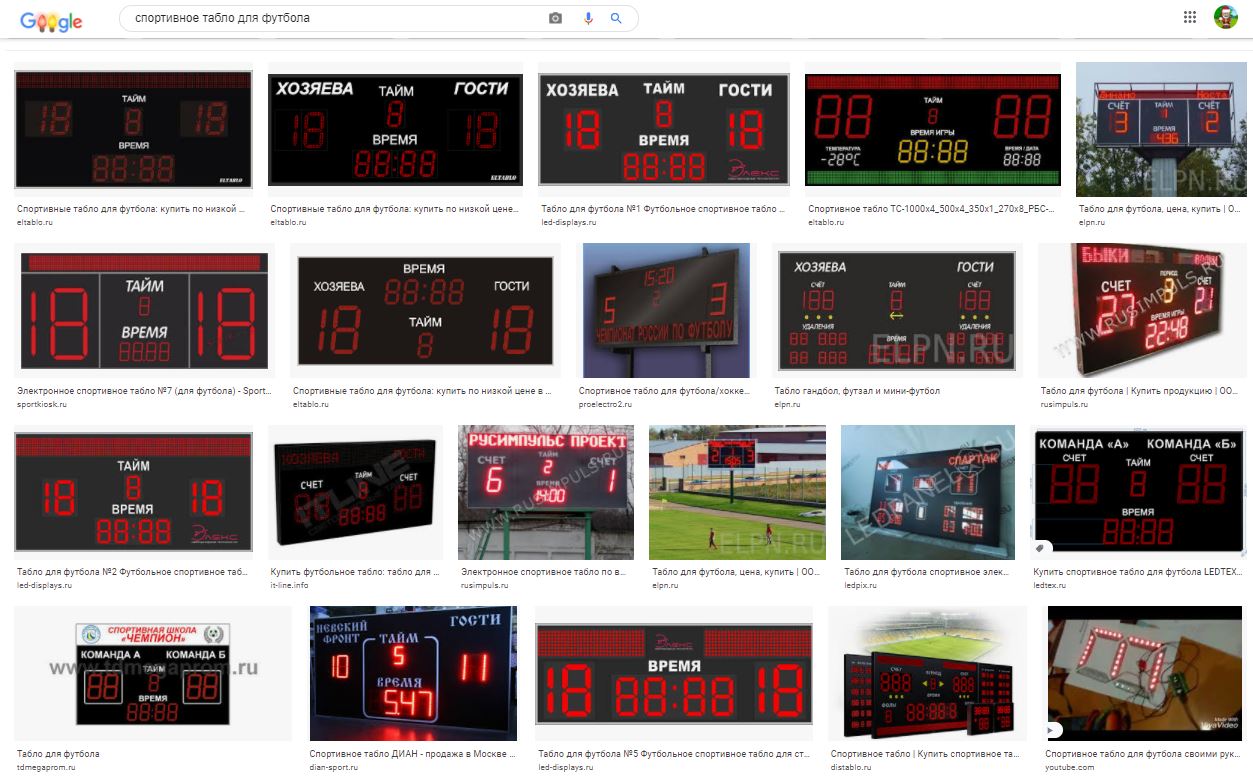Screen dimensions: 1253x783
Task: Open link 'Спортивное табло для футбола своими рук...'
Action: tap(1142, 754)
